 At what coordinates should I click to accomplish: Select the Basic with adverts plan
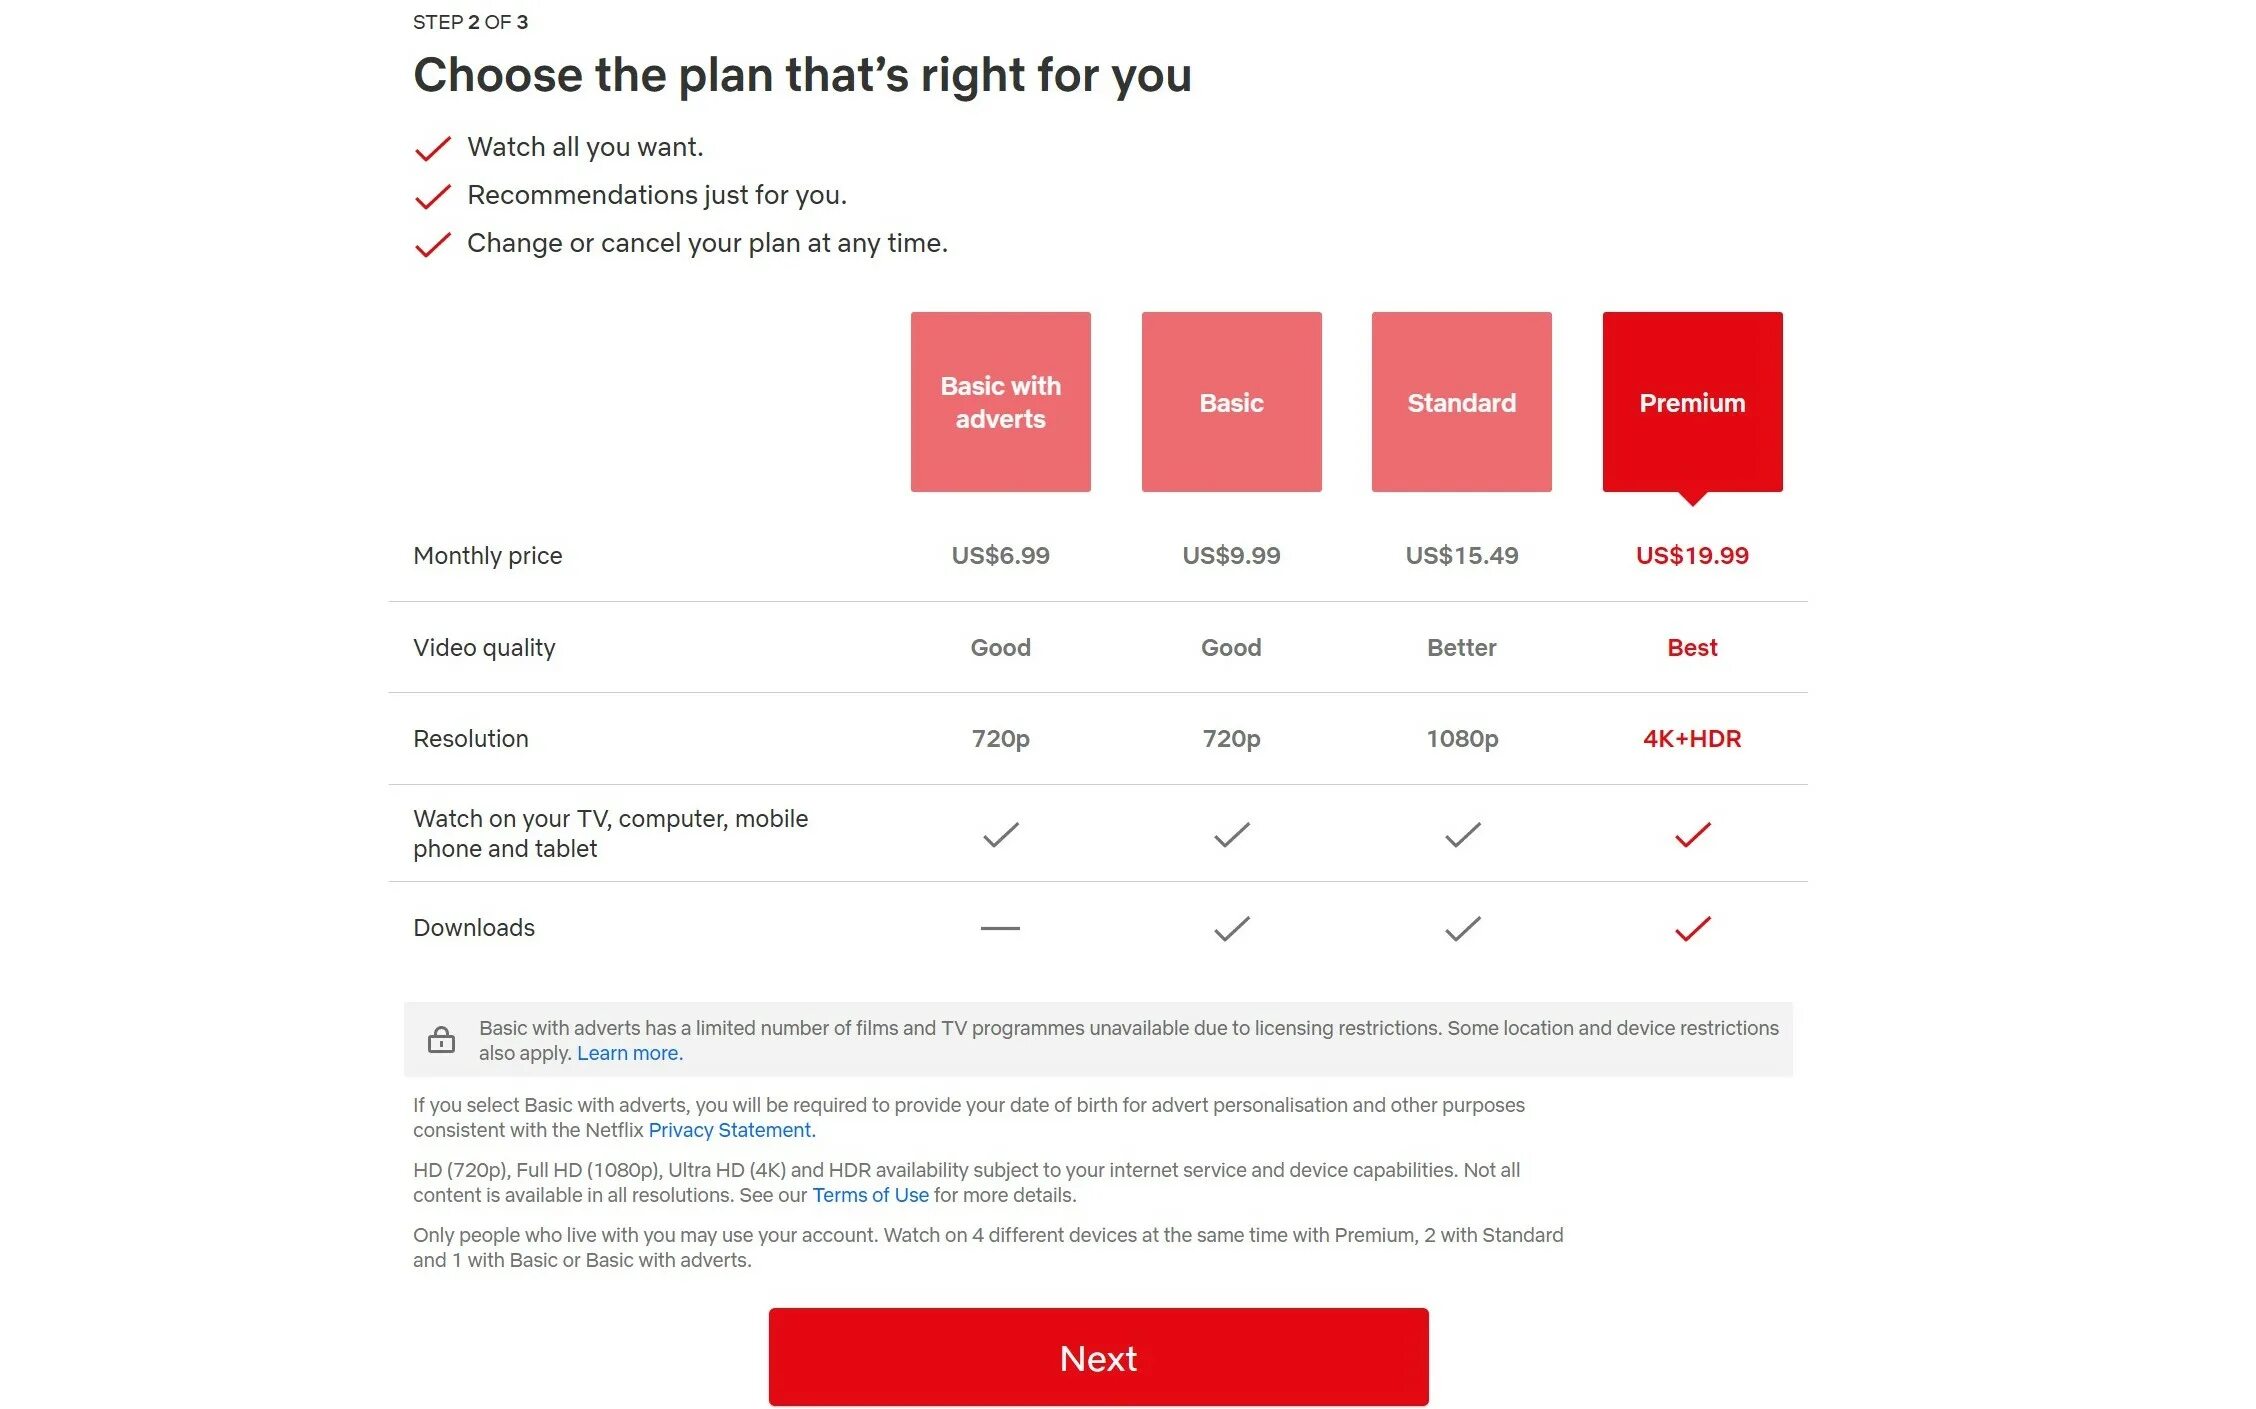click(x=1000, y=401)
